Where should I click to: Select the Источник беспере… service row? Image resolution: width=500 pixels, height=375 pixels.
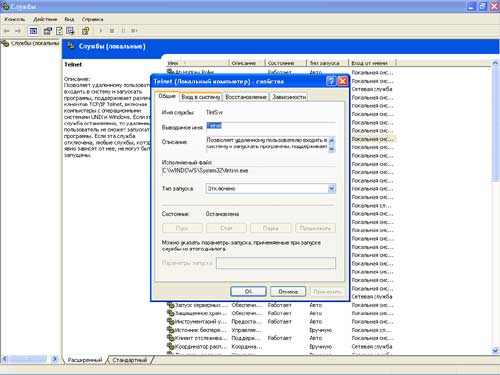point(281,330)
